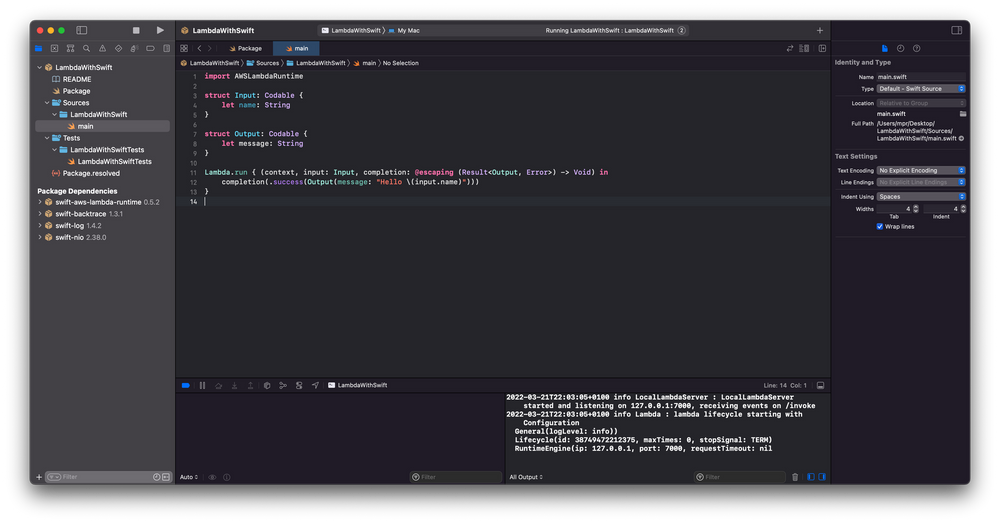Click the code review arrows icon
Screen dimensions: 1000x524
click(x=790, y=48)
